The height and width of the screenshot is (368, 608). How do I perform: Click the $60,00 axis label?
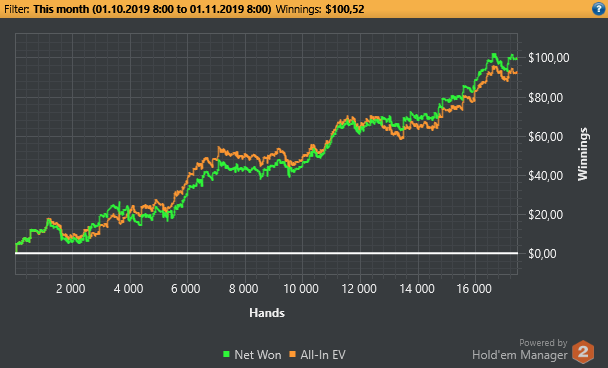coord(546,136)
